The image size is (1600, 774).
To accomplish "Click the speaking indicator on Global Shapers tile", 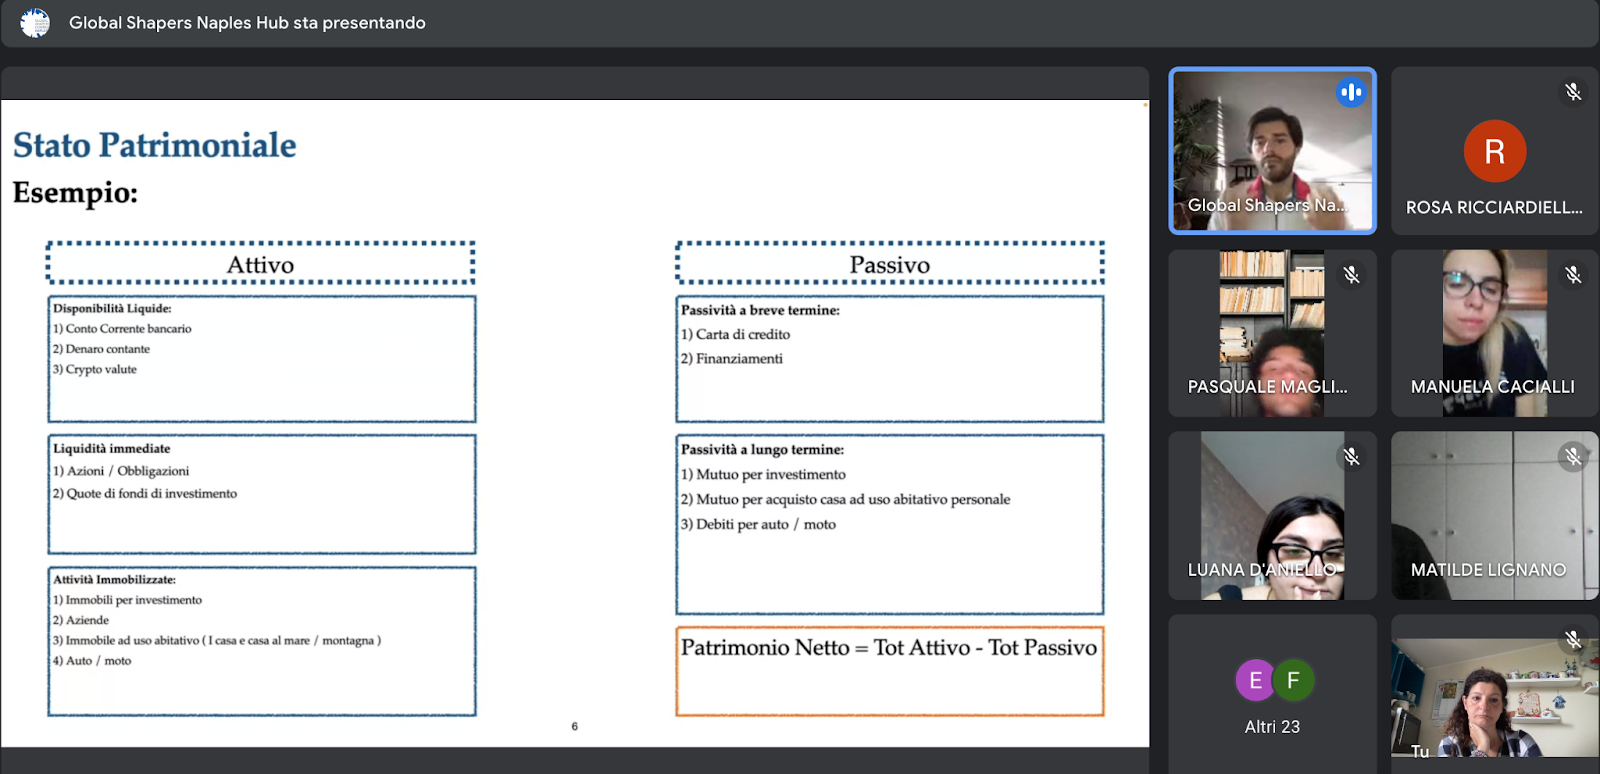I will coord(1351,92).
